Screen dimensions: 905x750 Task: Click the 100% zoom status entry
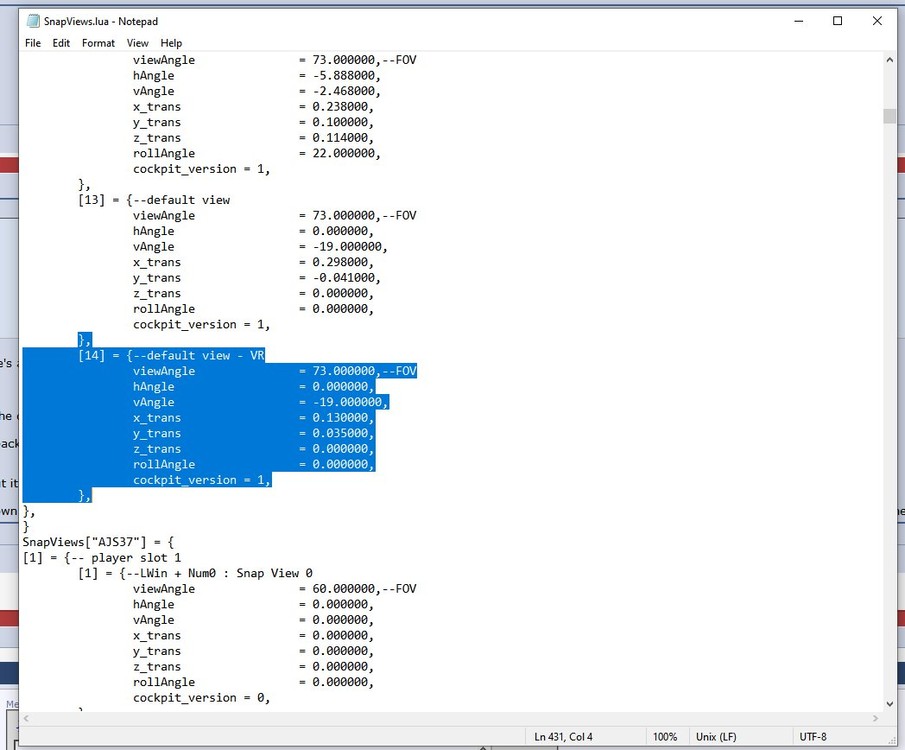click(665, 737)
